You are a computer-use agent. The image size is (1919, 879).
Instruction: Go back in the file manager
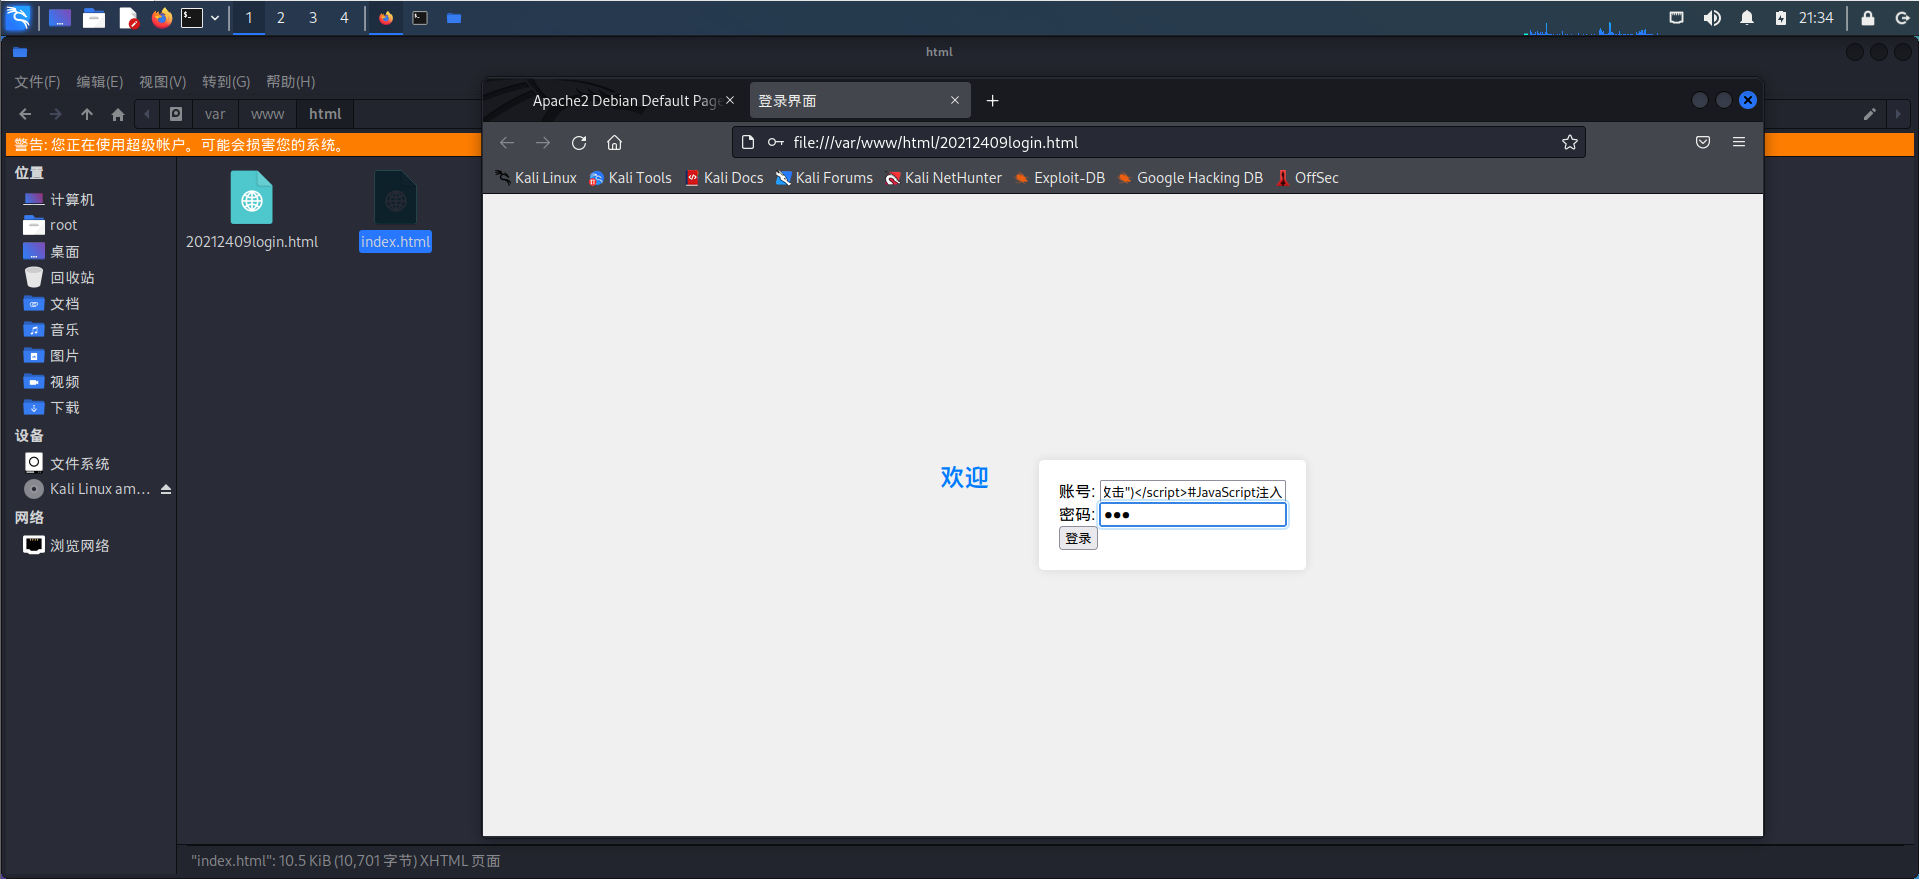[25, 114]
